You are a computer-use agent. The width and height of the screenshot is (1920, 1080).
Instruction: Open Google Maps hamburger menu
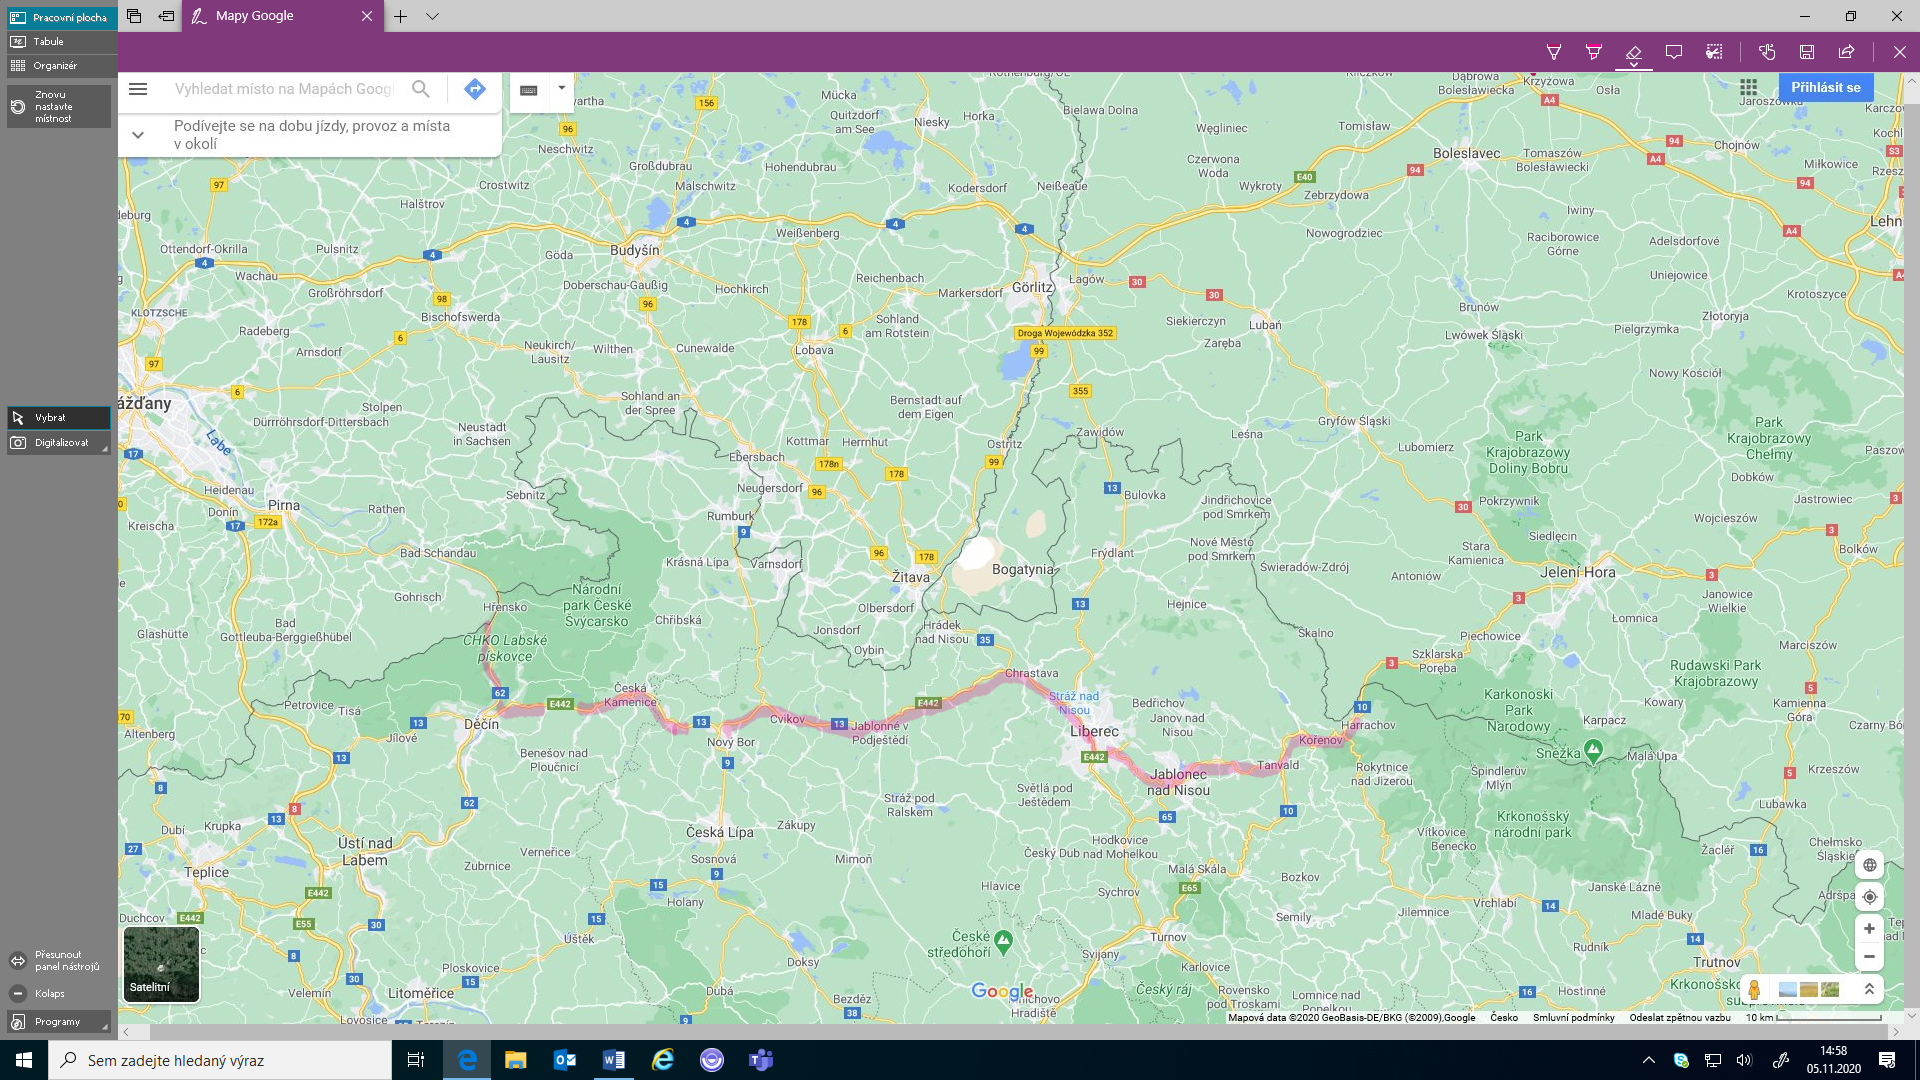138,89
